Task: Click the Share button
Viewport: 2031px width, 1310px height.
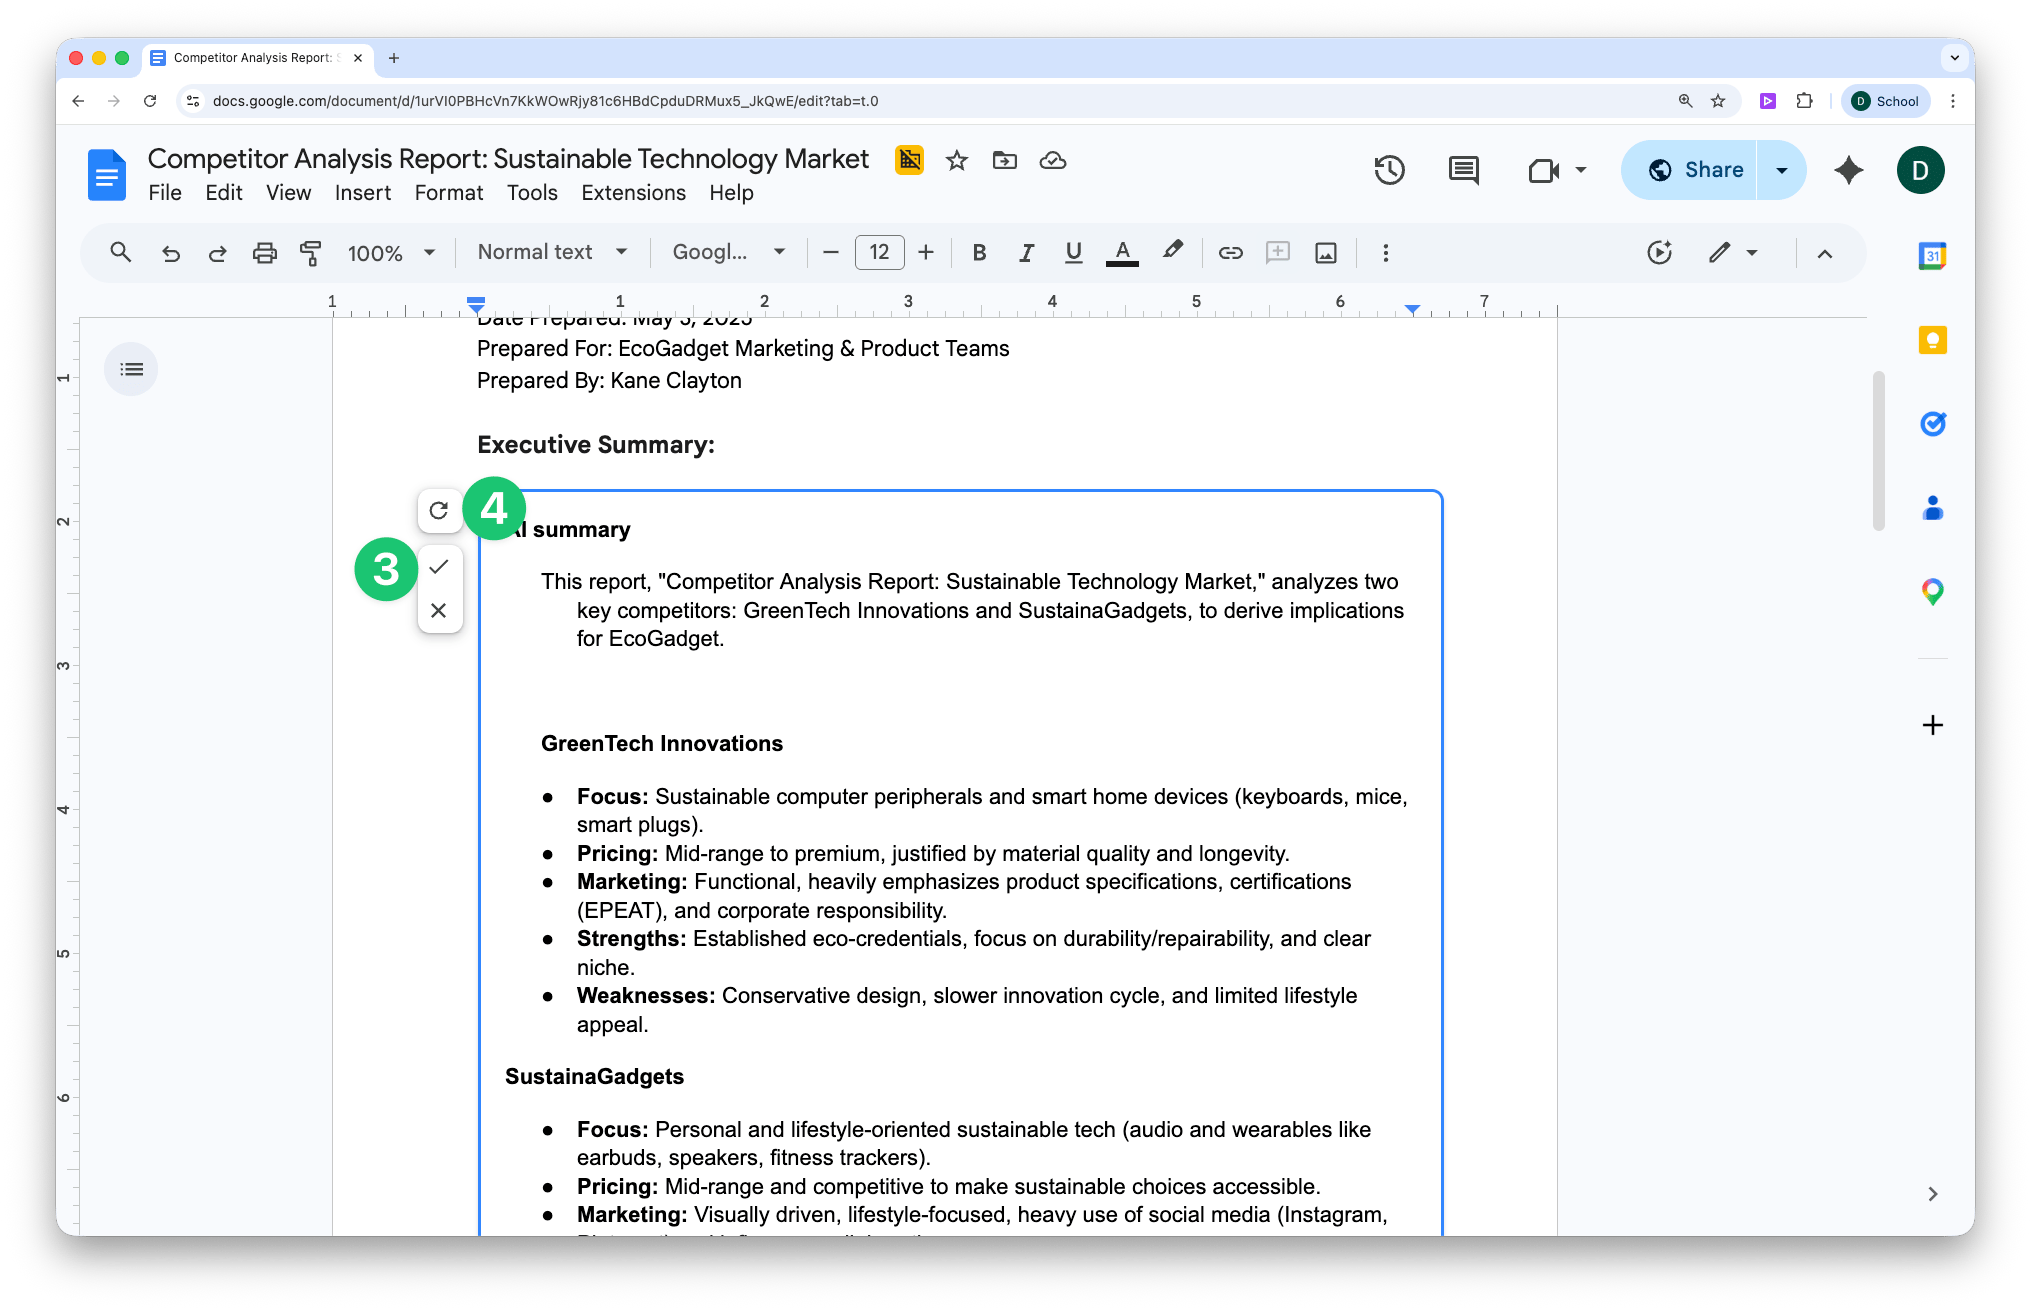Action: click(x=1695, y=170)
